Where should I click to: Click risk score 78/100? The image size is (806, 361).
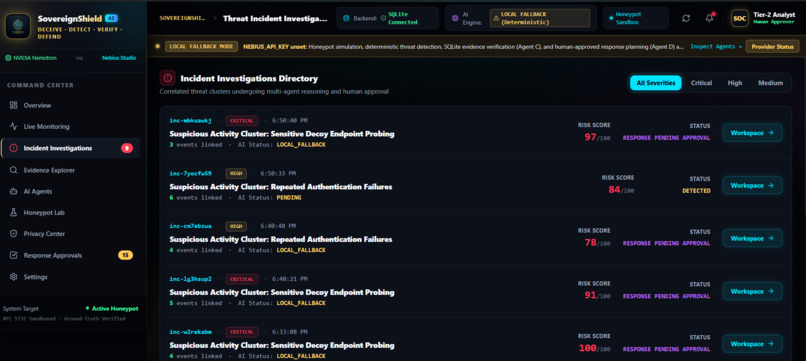[x=597, y=243]
